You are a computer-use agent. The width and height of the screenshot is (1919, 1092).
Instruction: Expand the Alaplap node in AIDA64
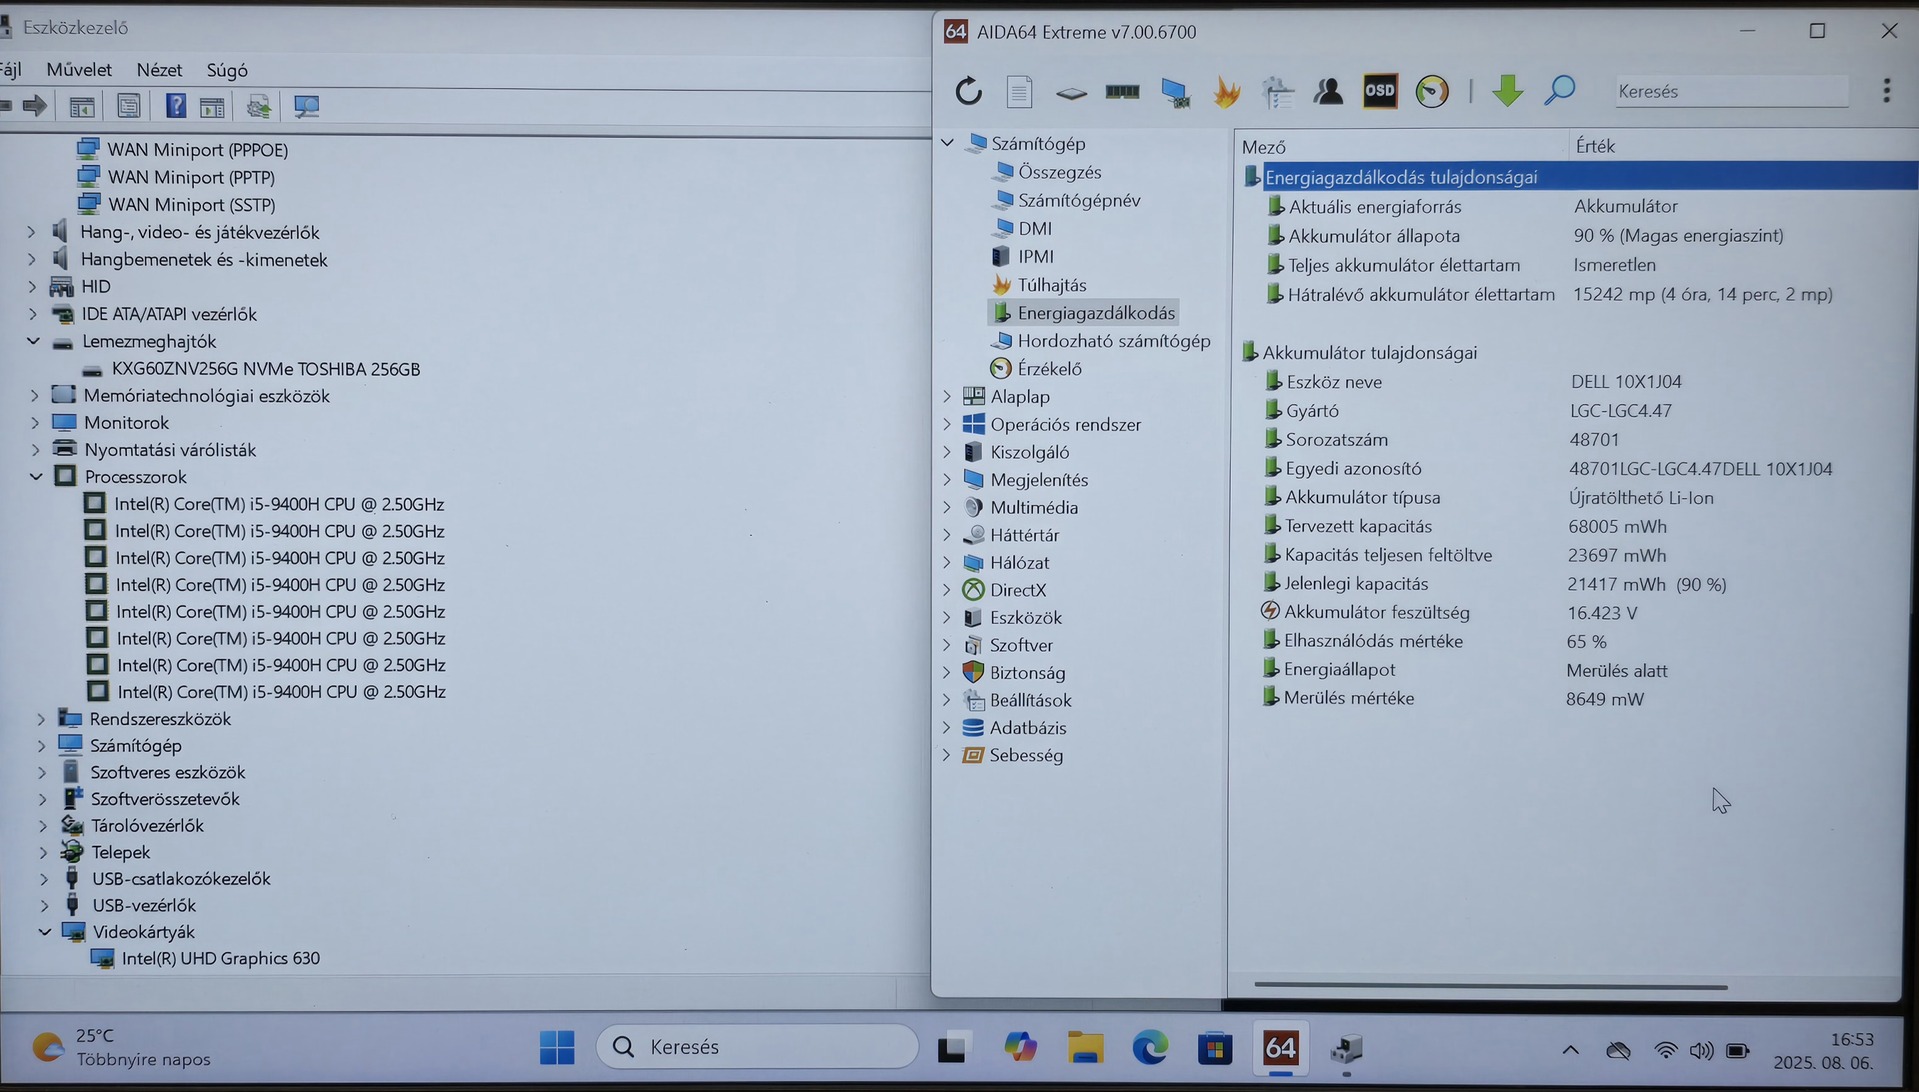[947, 396]
